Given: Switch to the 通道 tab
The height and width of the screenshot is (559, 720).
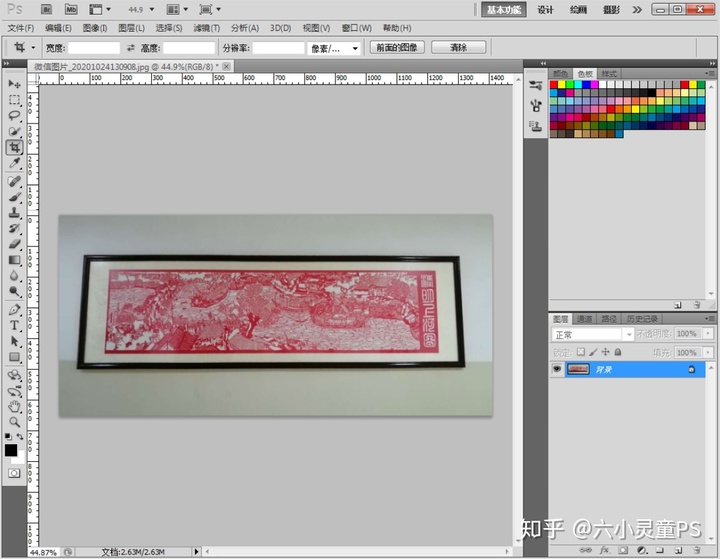Looking at the screenshot, I should [x=585, y=318].
